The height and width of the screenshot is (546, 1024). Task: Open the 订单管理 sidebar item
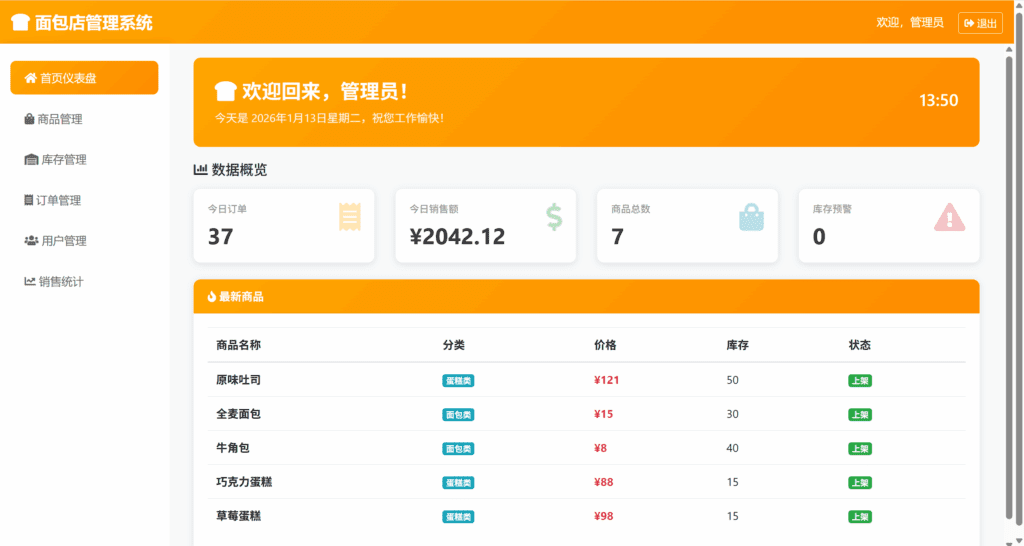(58, 200)
